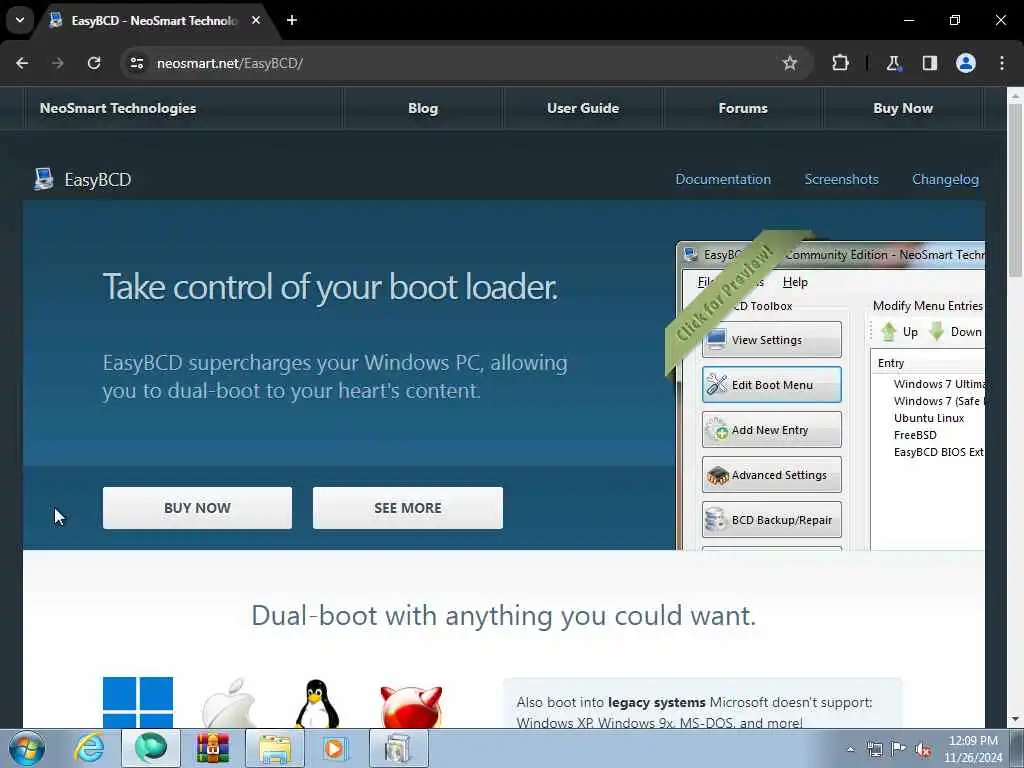Screen dimensions: 1024x768
Task: Toggle the browser side panel
Action: [929, 63]
